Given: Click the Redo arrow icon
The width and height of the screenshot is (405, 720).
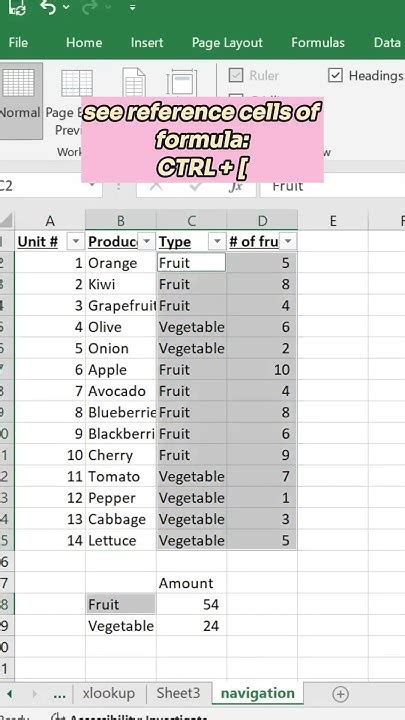Looking at the screenshot, I should click(x=91, y=7).
